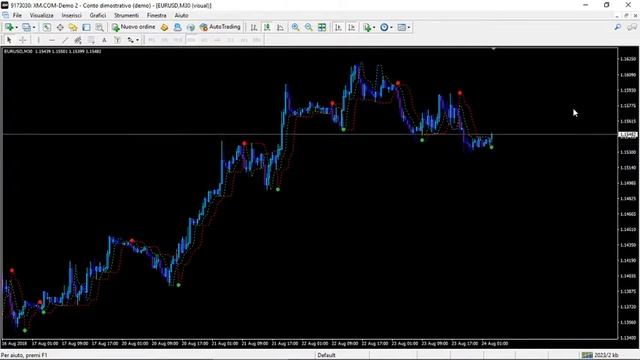The image size is (640, 360).
Task: Click the chart shift triangle marker
Action: click(493, 49)
